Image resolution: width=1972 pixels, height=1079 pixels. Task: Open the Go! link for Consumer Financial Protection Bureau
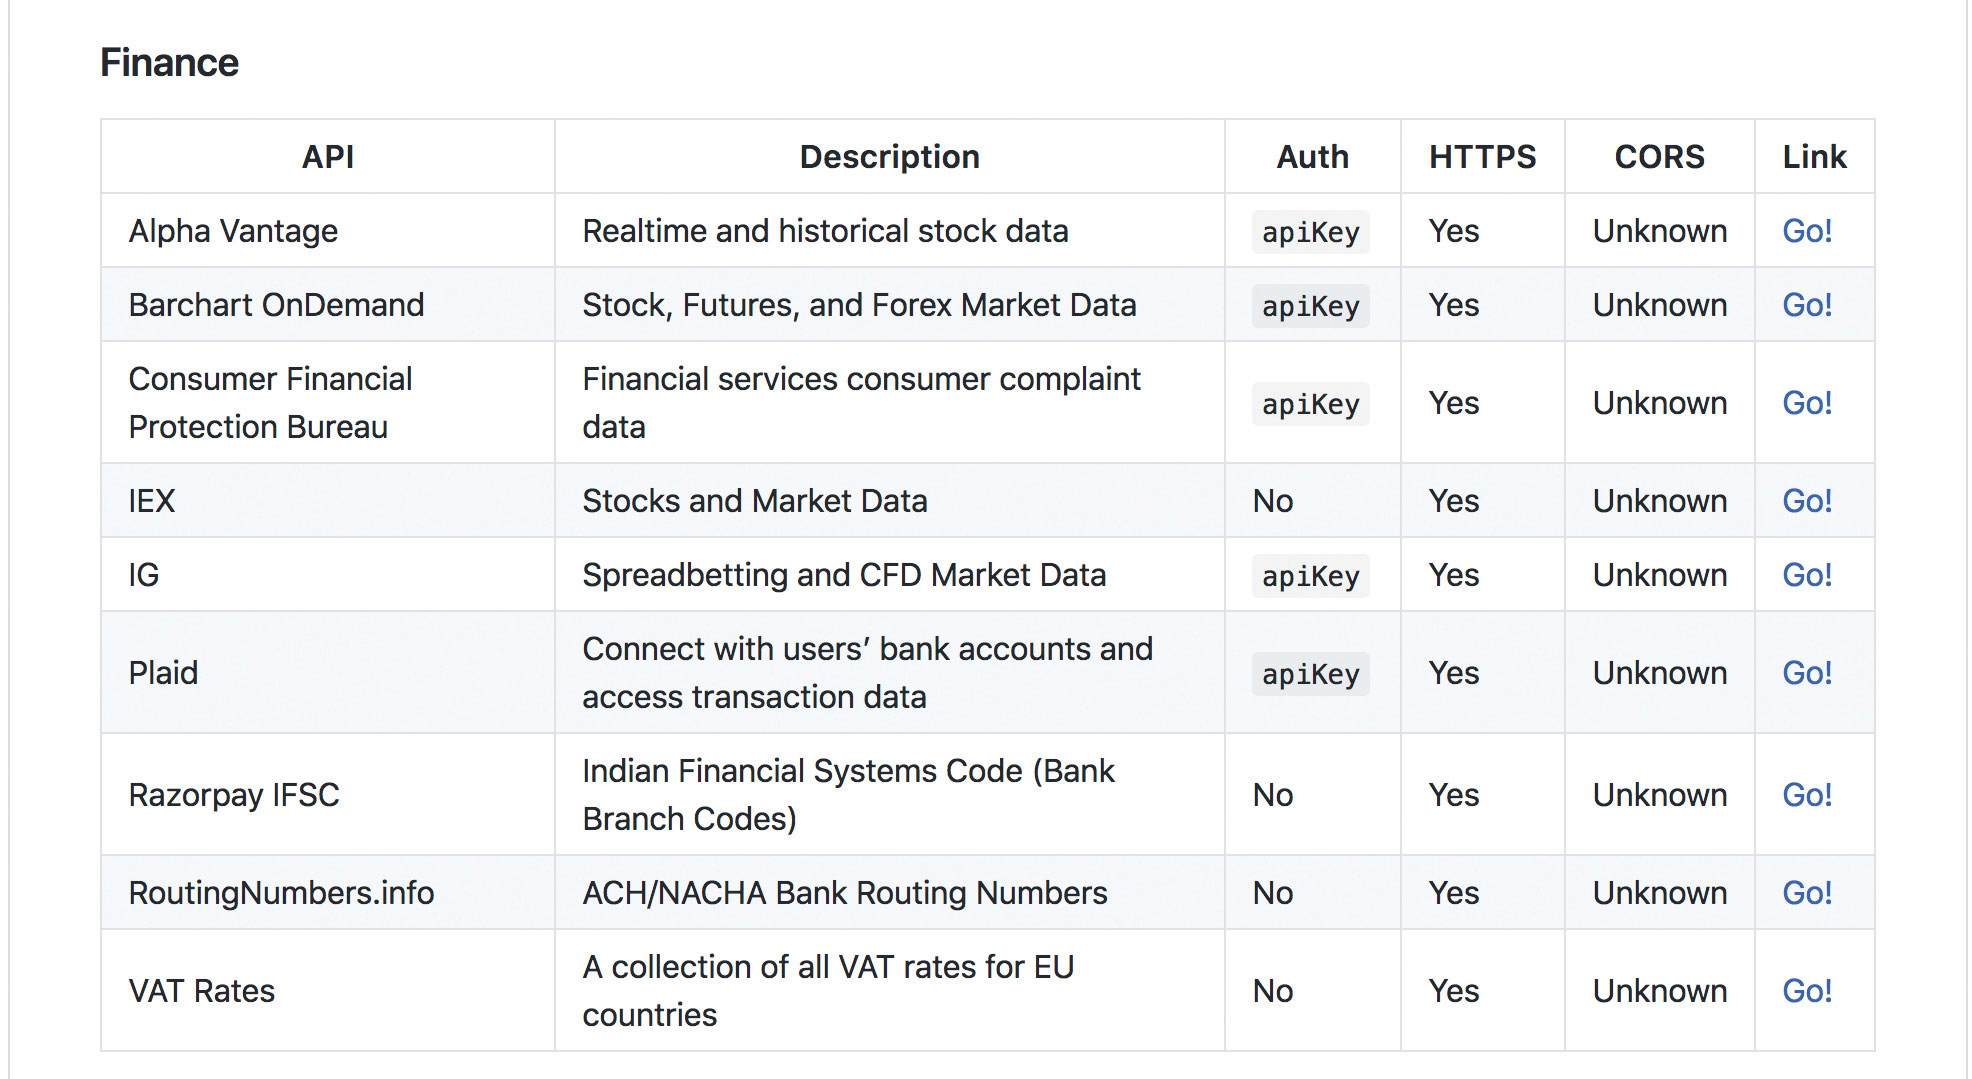[x=1806, y=403]
